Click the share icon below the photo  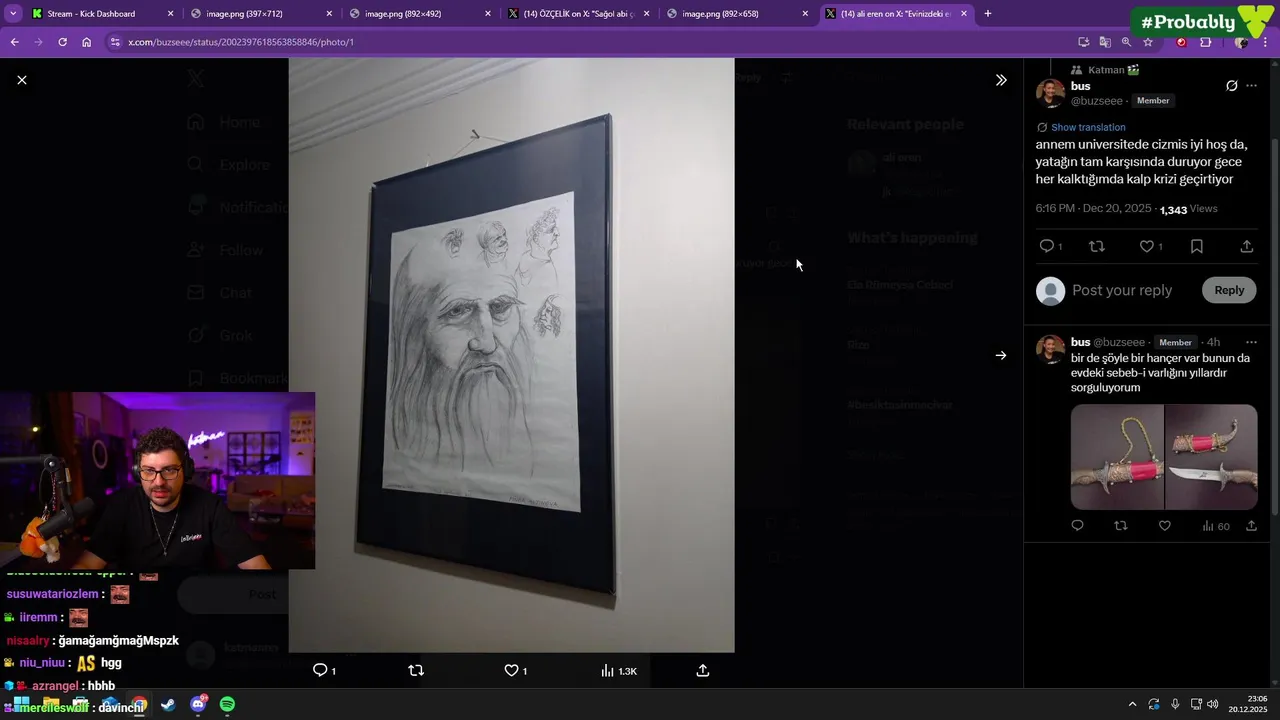click(703, 670)
